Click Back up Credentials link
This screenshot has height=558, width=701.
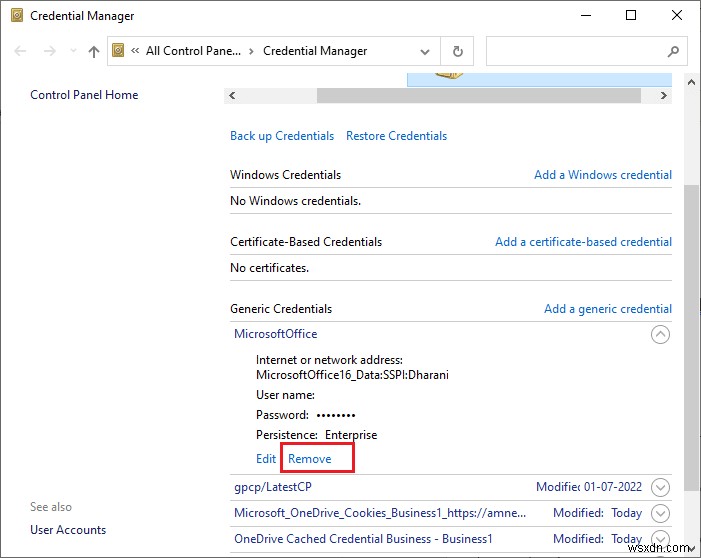282,136
